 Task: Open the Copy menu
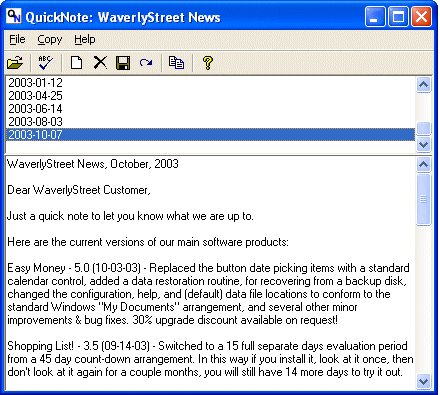coord(50,39)
